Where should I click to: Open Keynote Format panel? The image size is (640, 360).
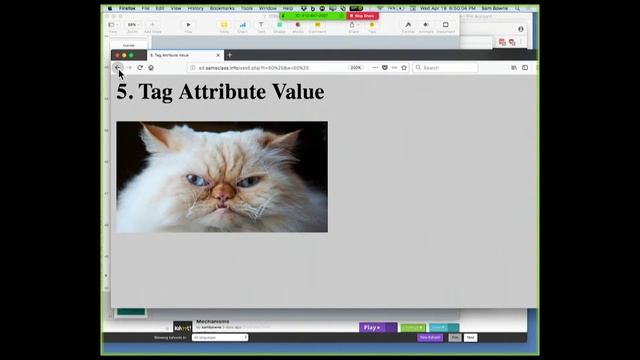(x=408, y=27)
